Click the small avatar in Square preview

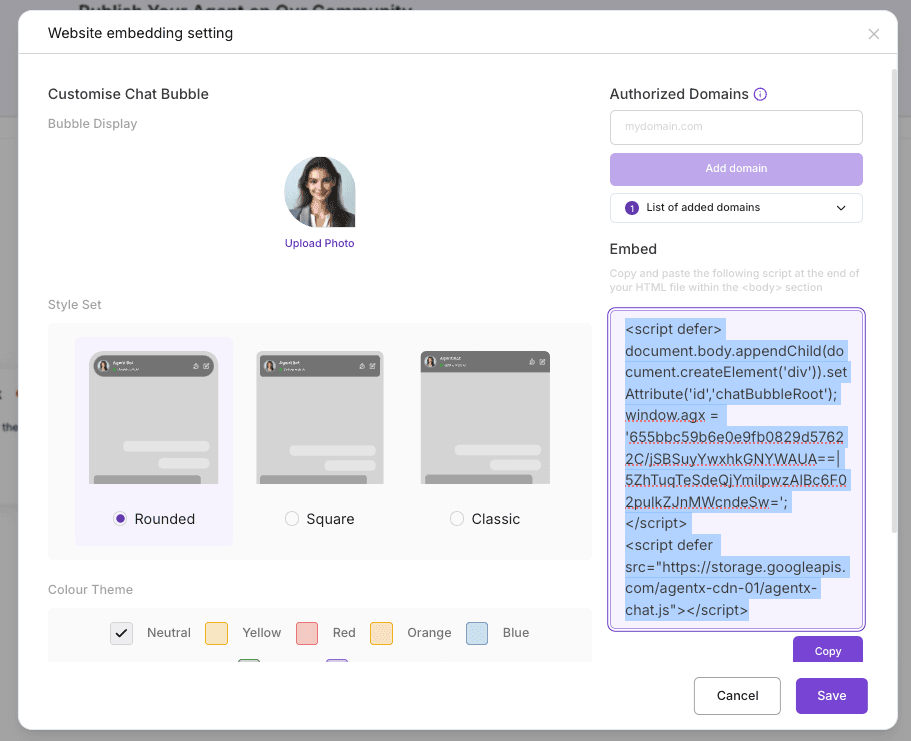pos(270,366)
